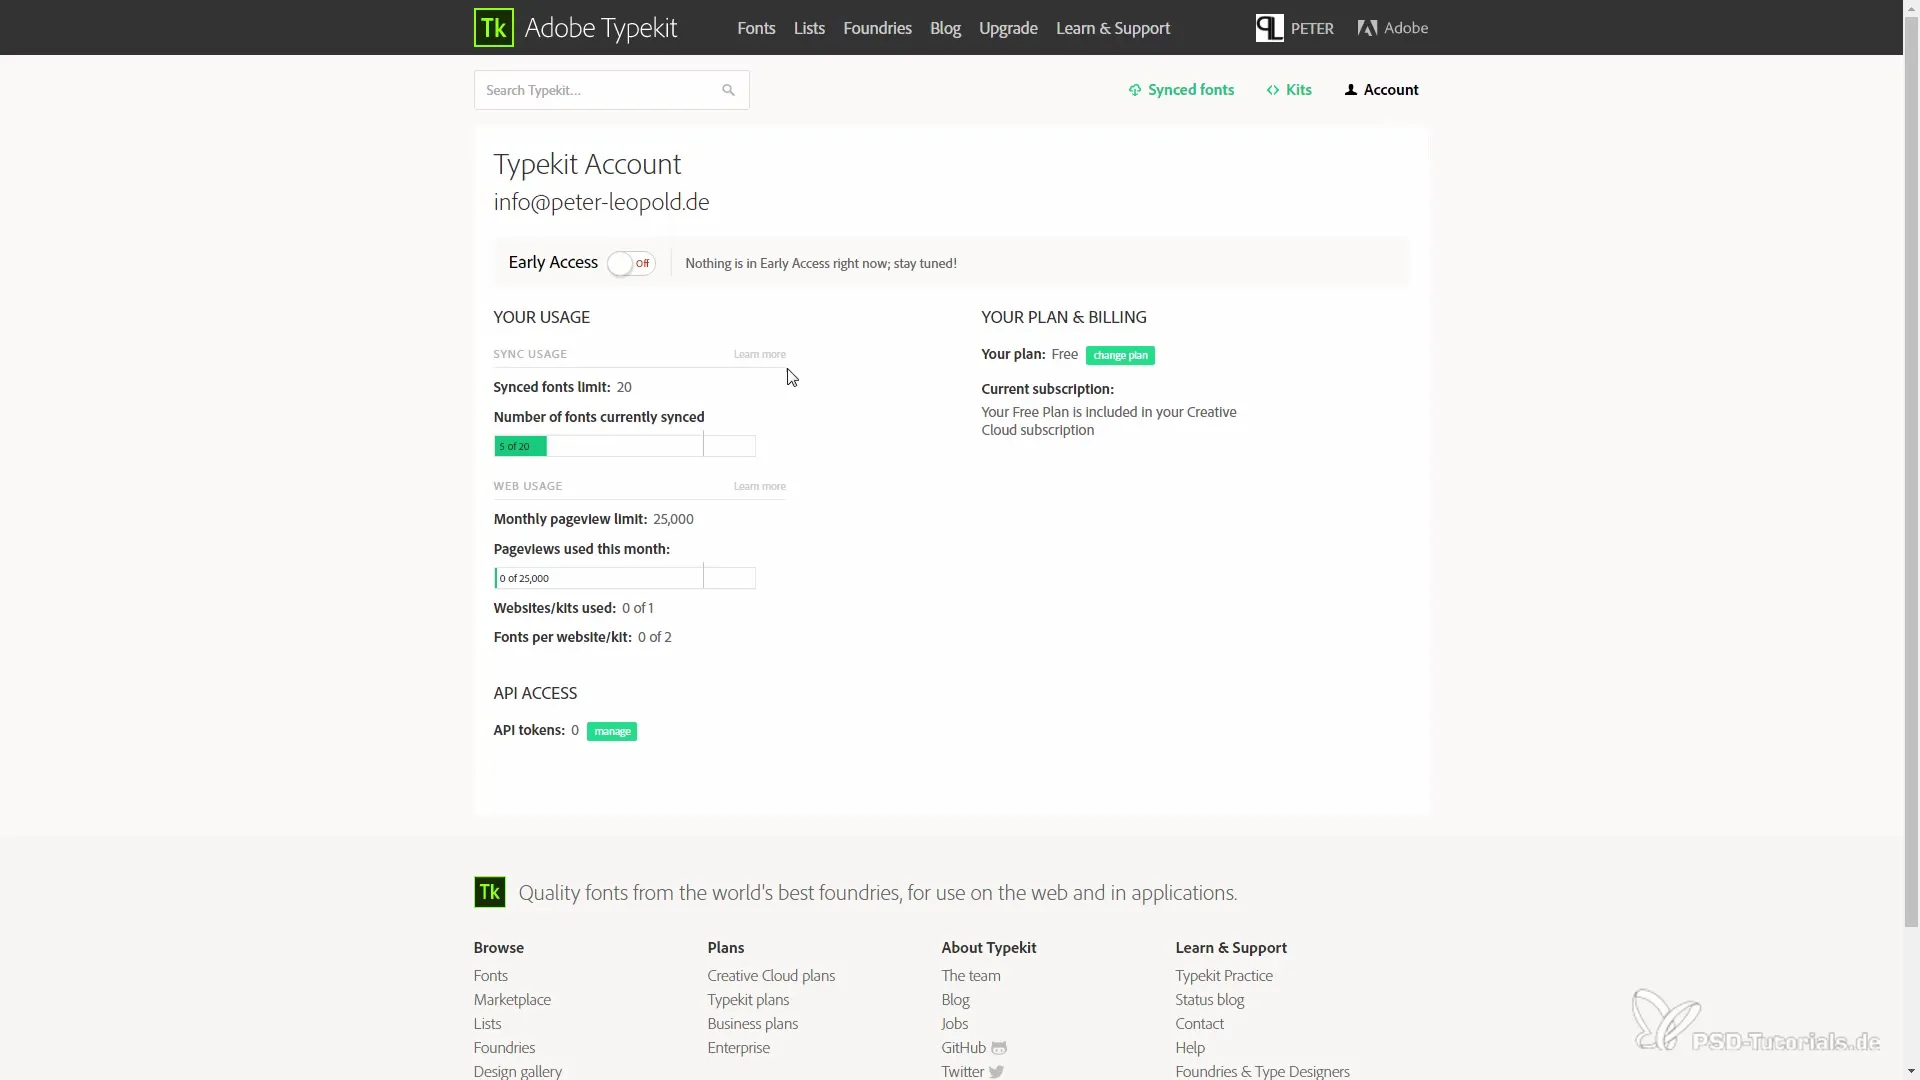Open GitHub footer text link
The image size is (1920, 1080).
[963, 1048]
